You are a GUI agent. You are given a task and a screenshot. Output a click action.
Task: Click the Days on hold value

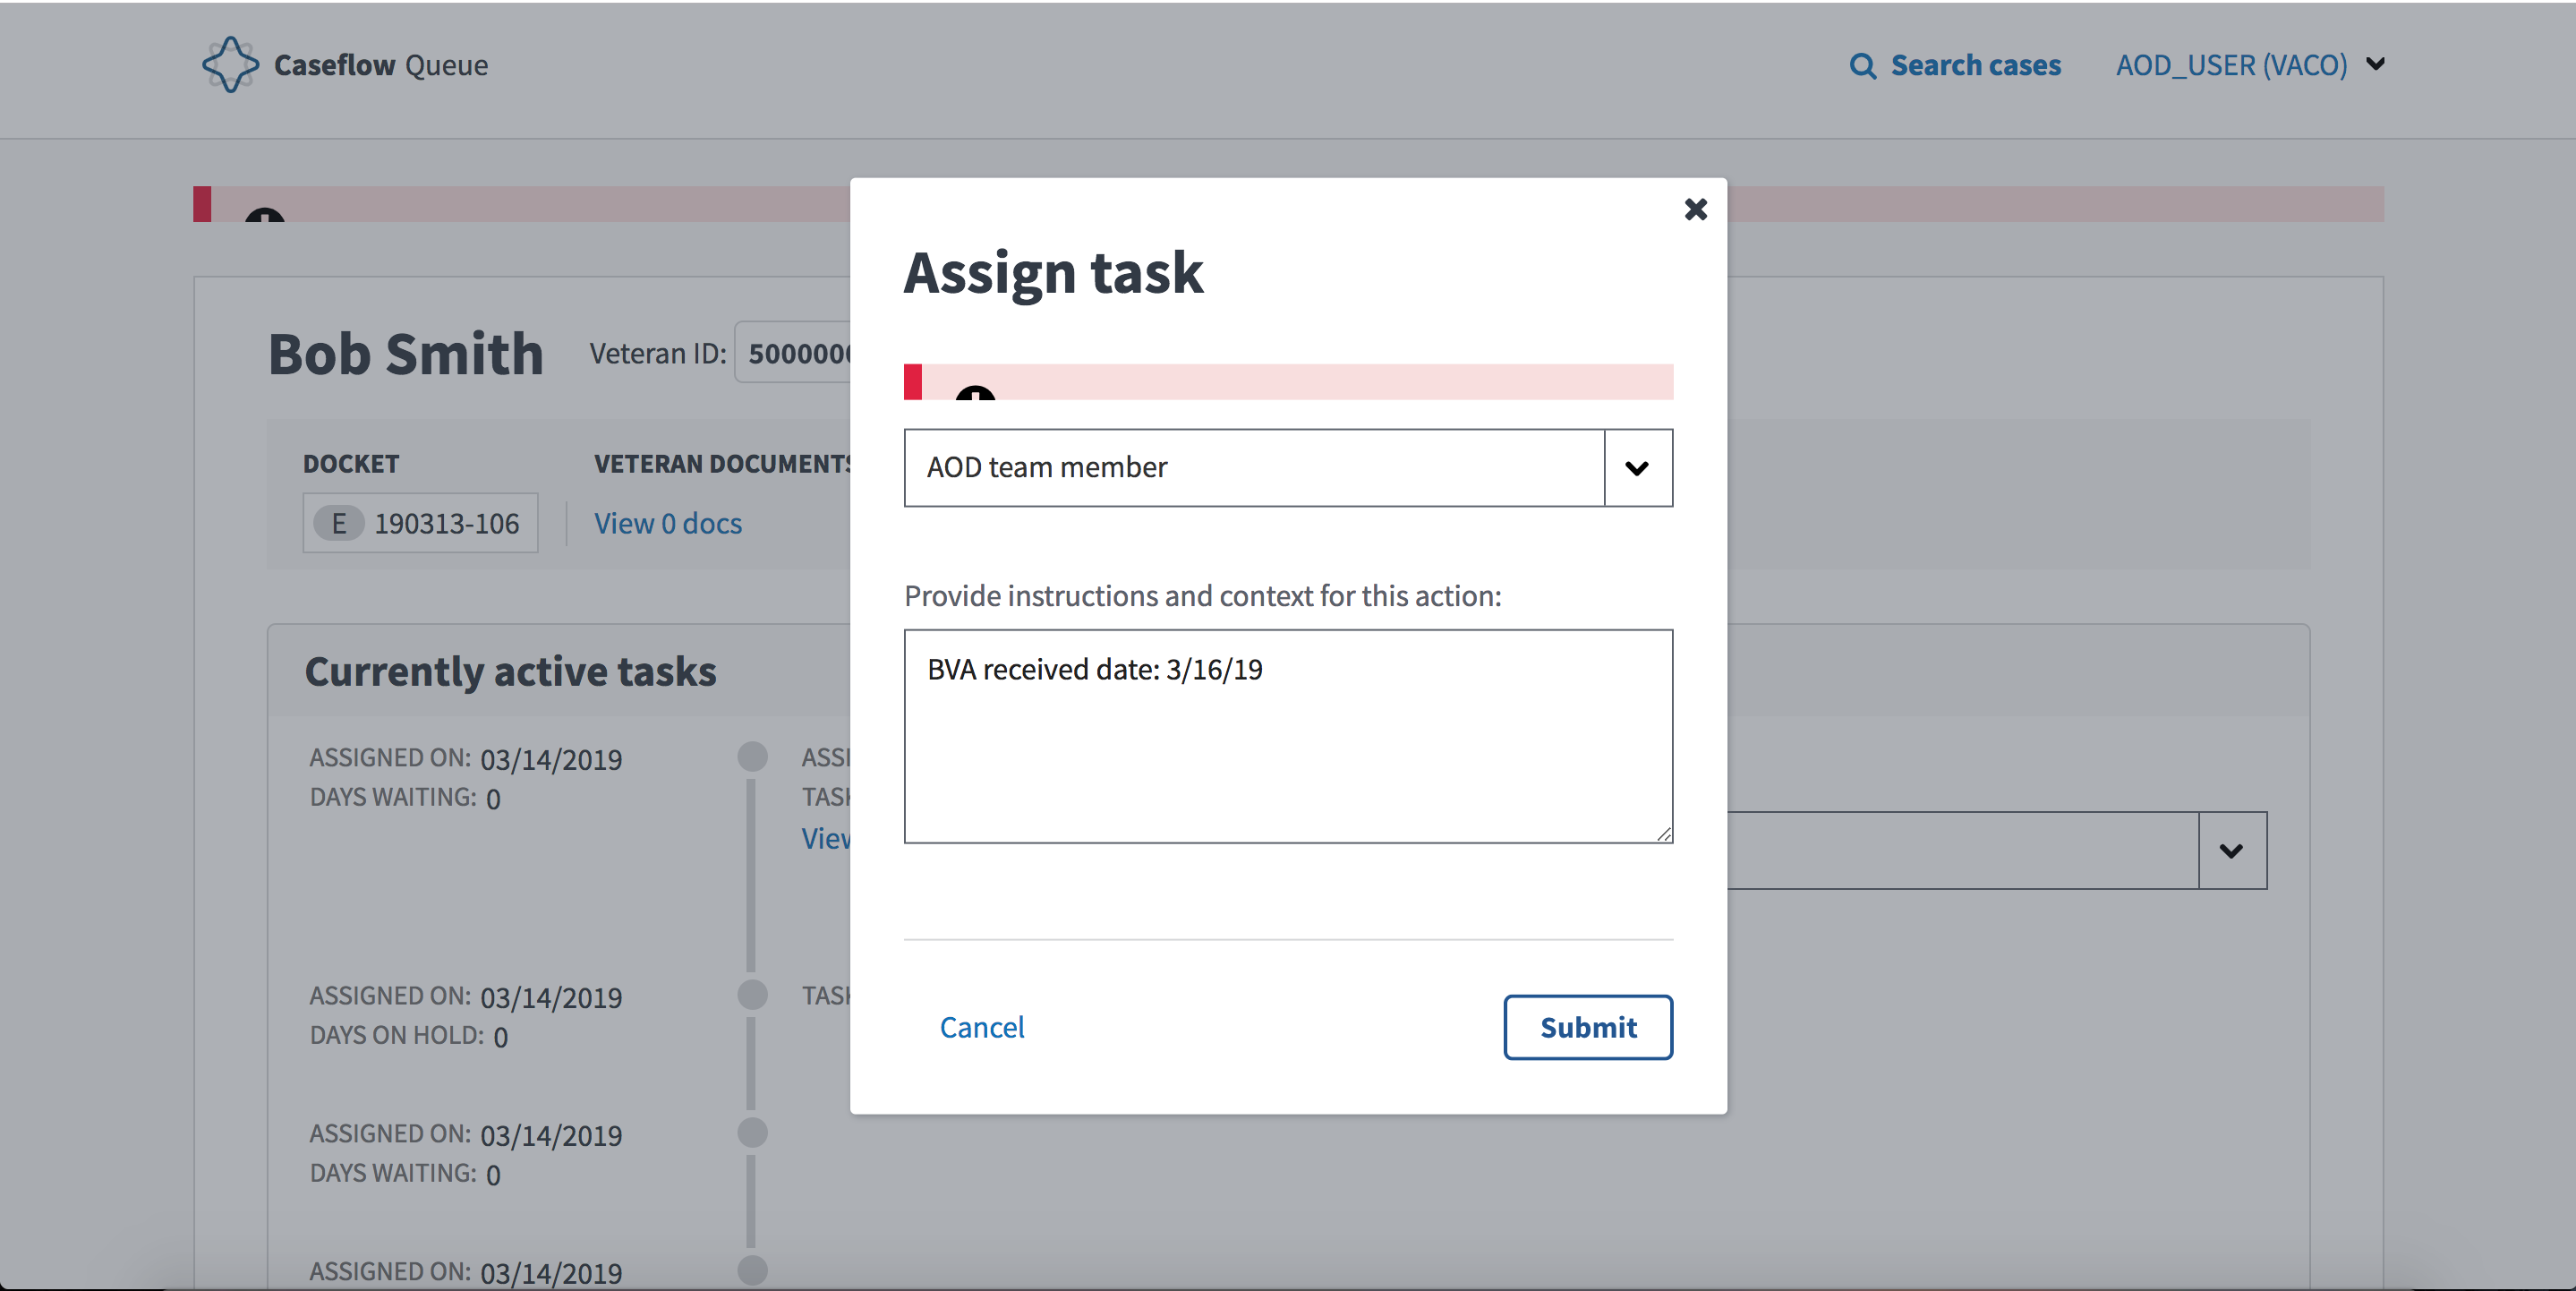pyautogui.click(x=500, y=1037)
